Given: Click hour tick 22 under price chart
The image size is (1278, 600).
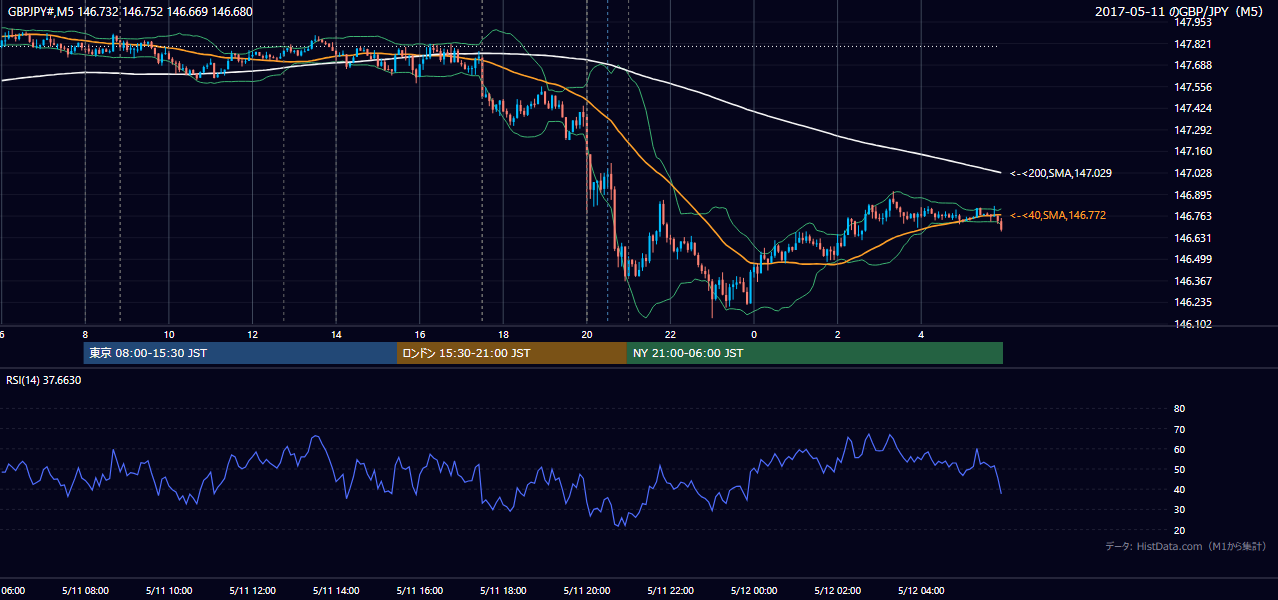Looking at the screenshot, I should 671,334.
